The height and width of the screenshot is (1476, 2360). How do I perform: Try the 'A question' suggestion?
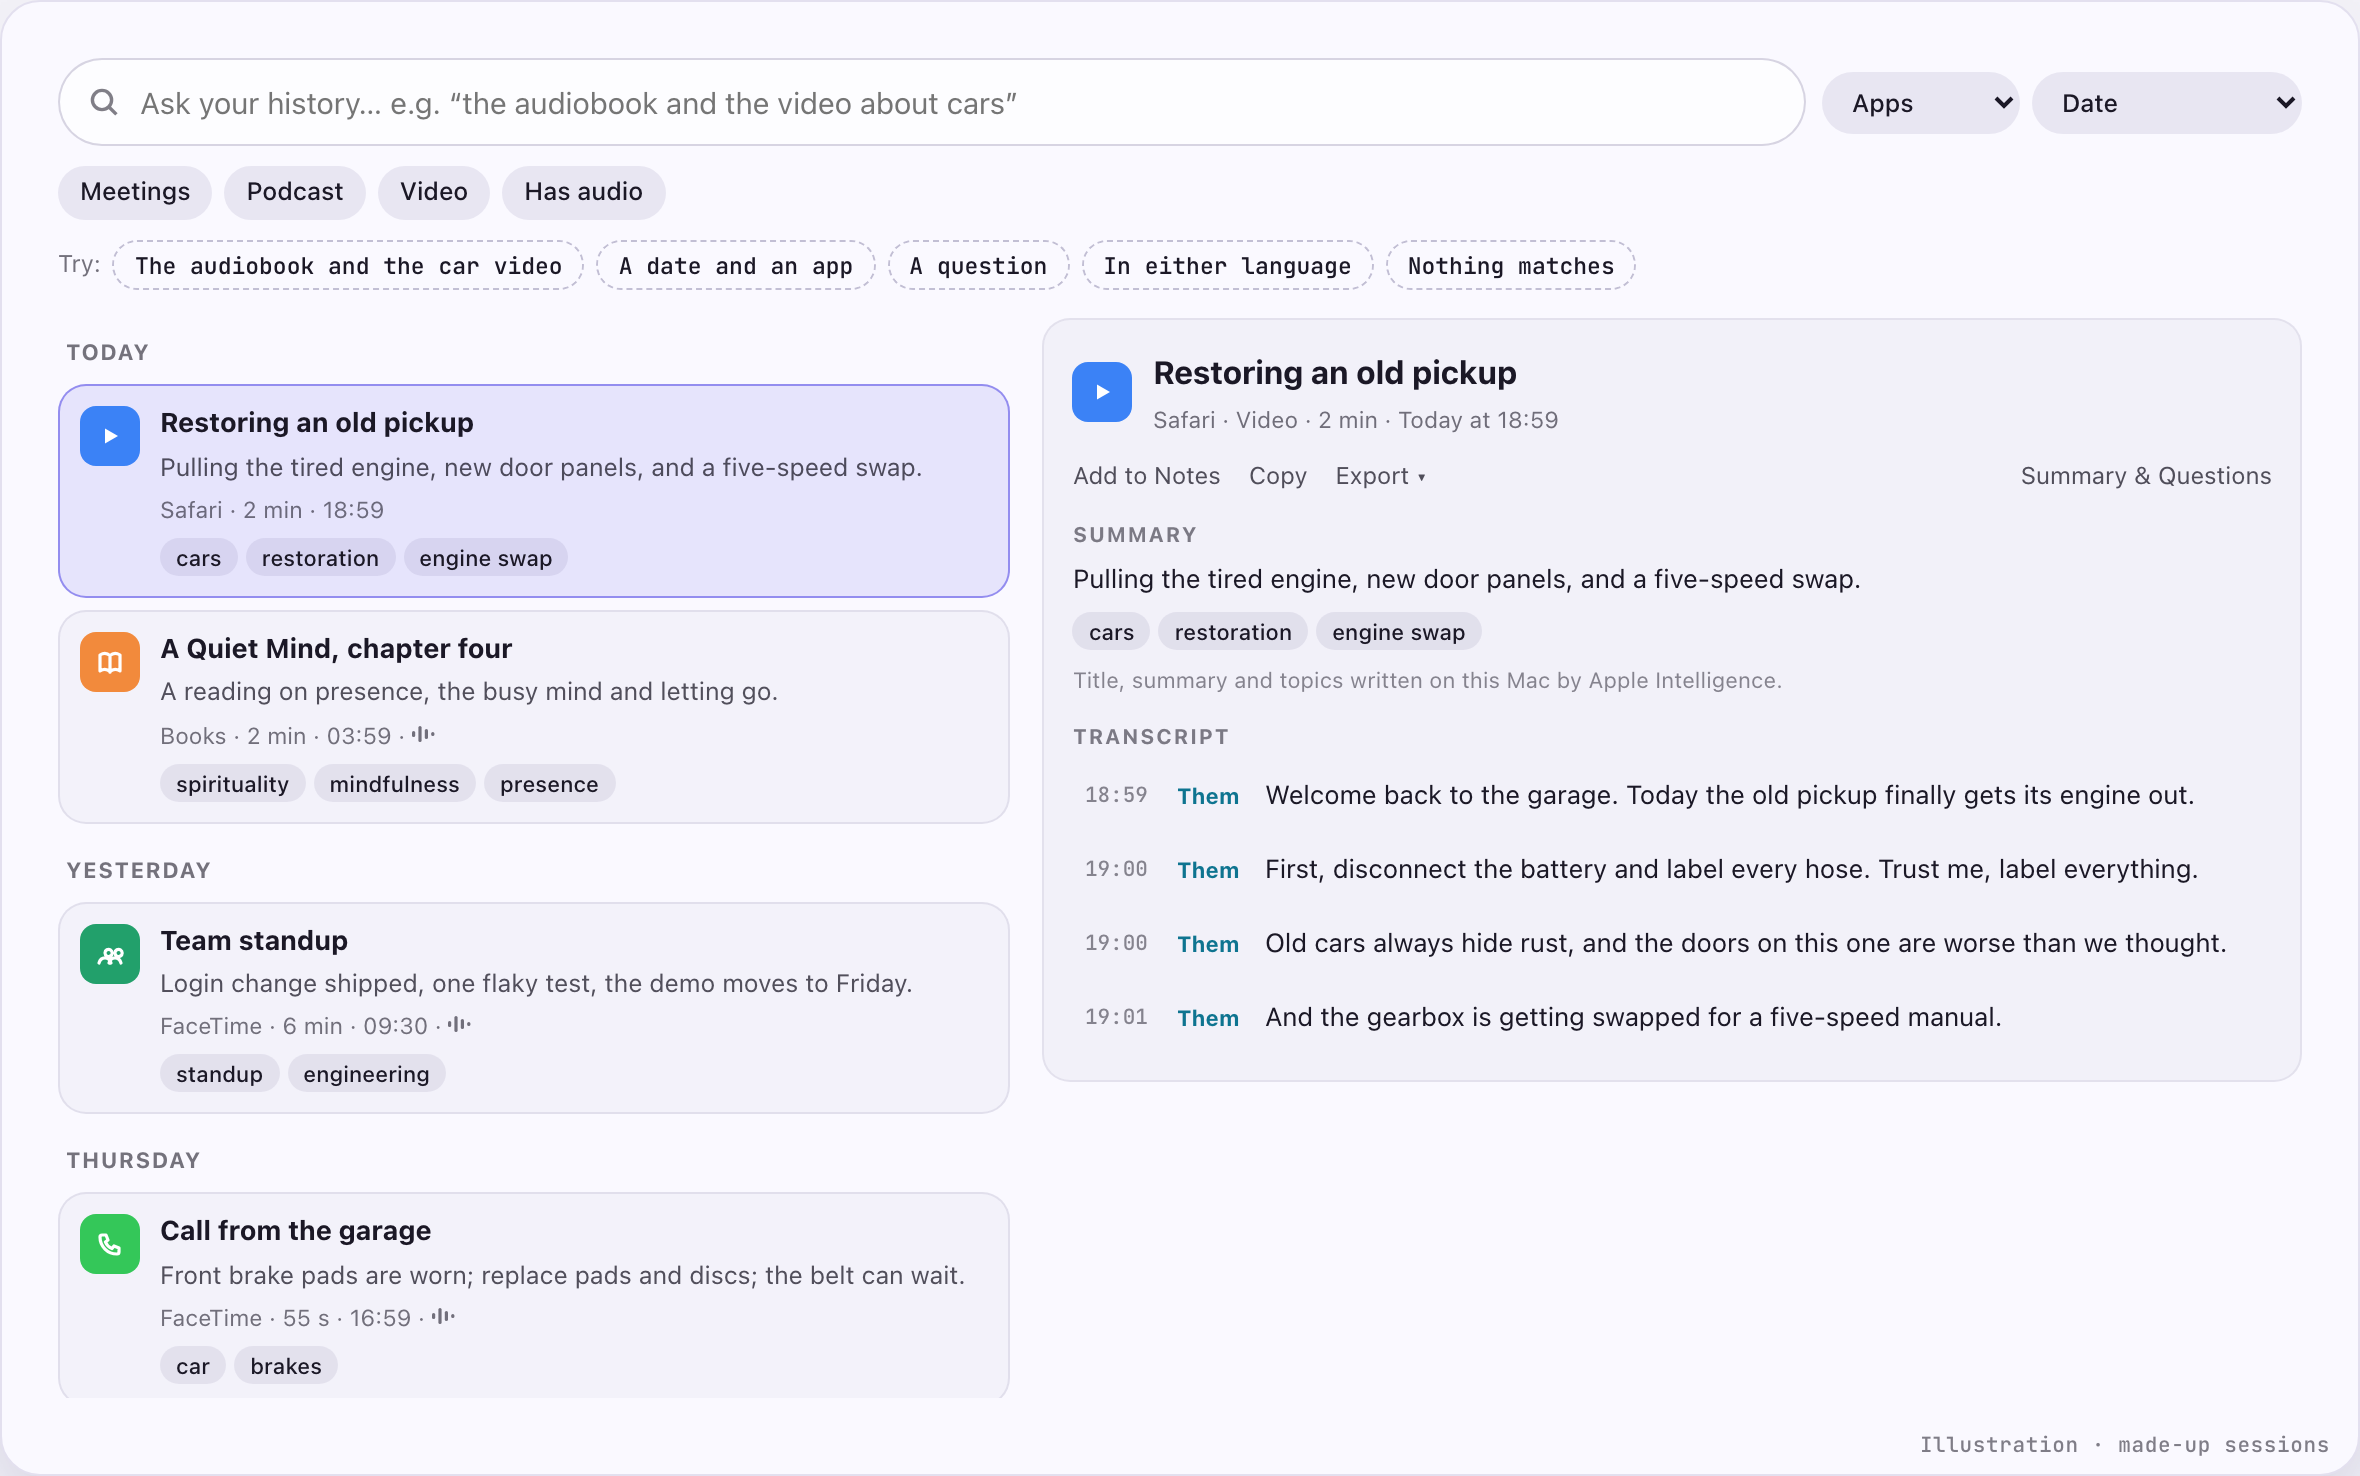click(979, 266)
